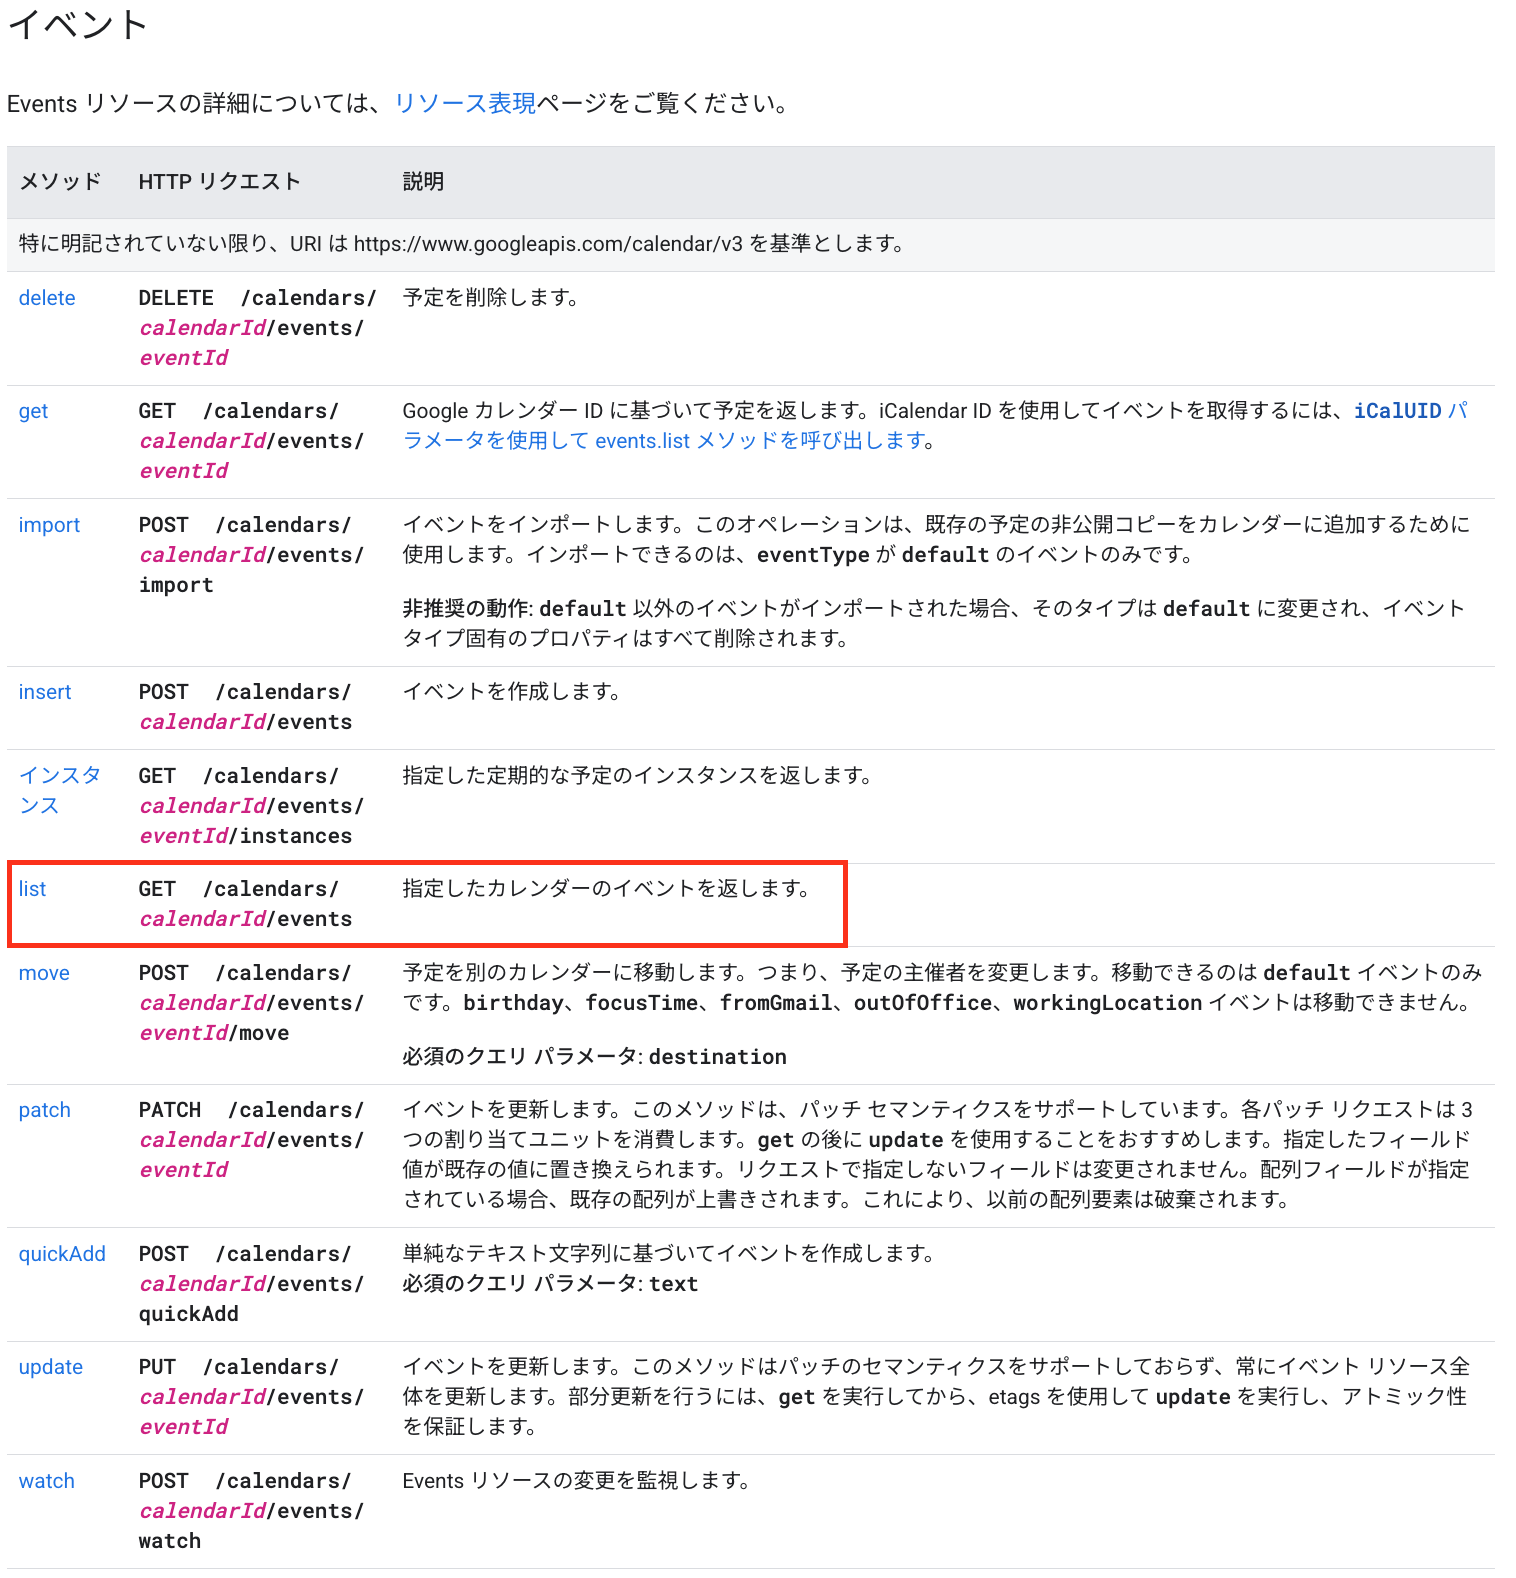The image size is (1516, 1578).
Task: Click the HTTP リクエスト column header
Action: pyautogui.click(x=219, y=181)
